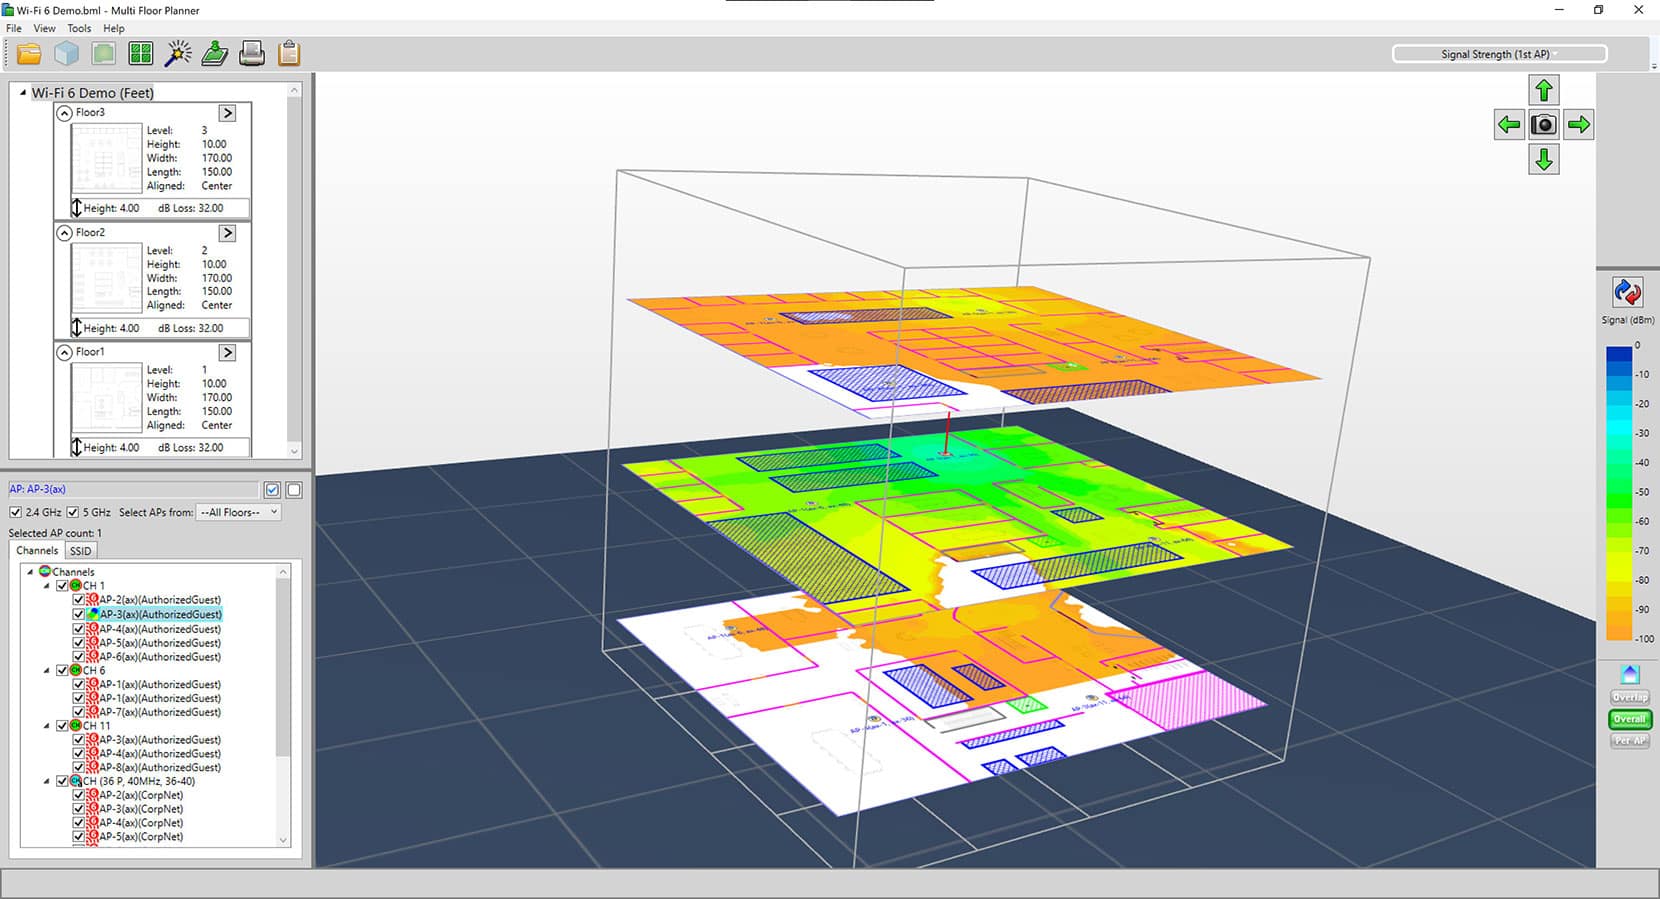Open the Tools menu

tap(79, 28)
